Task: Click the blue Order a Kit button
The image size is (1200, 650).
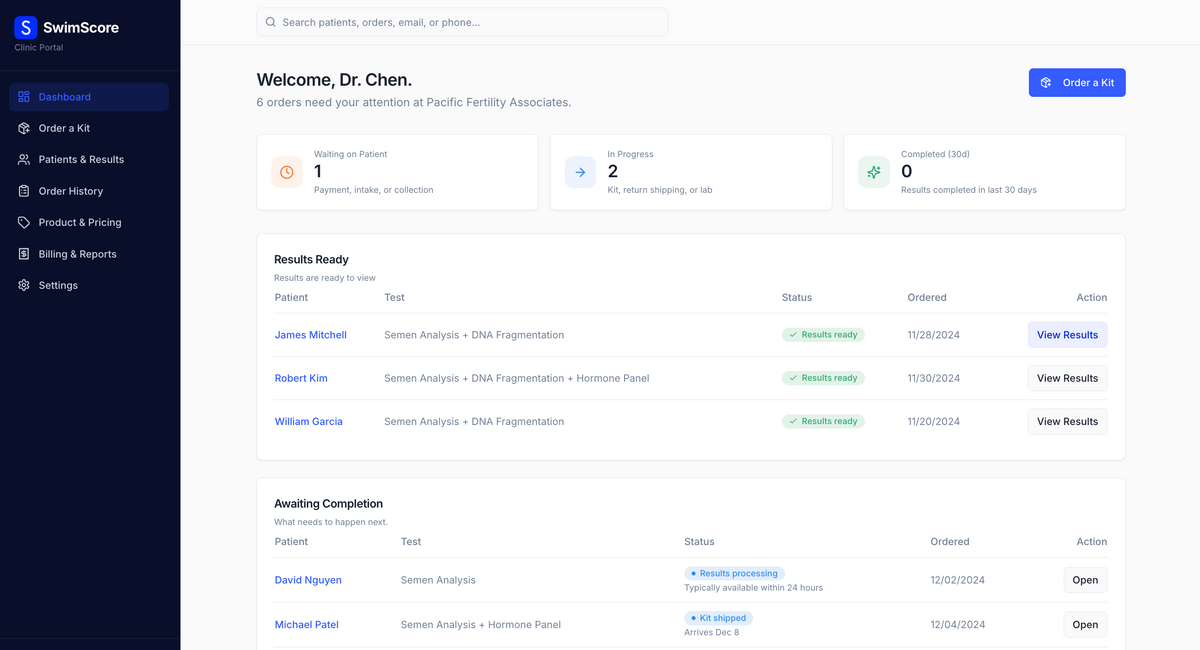Action: click(x=1077, y=83)
